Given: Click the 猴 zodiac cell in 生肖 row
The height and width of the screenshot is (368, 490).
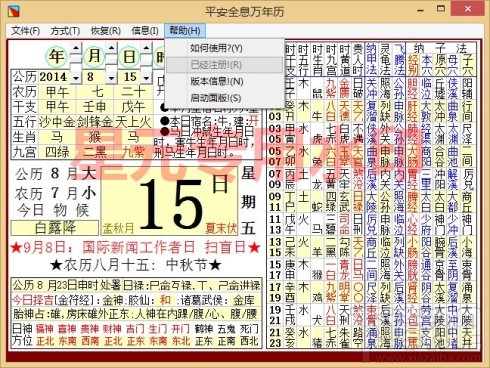Looking at the screenshot, I should [95, 137].
